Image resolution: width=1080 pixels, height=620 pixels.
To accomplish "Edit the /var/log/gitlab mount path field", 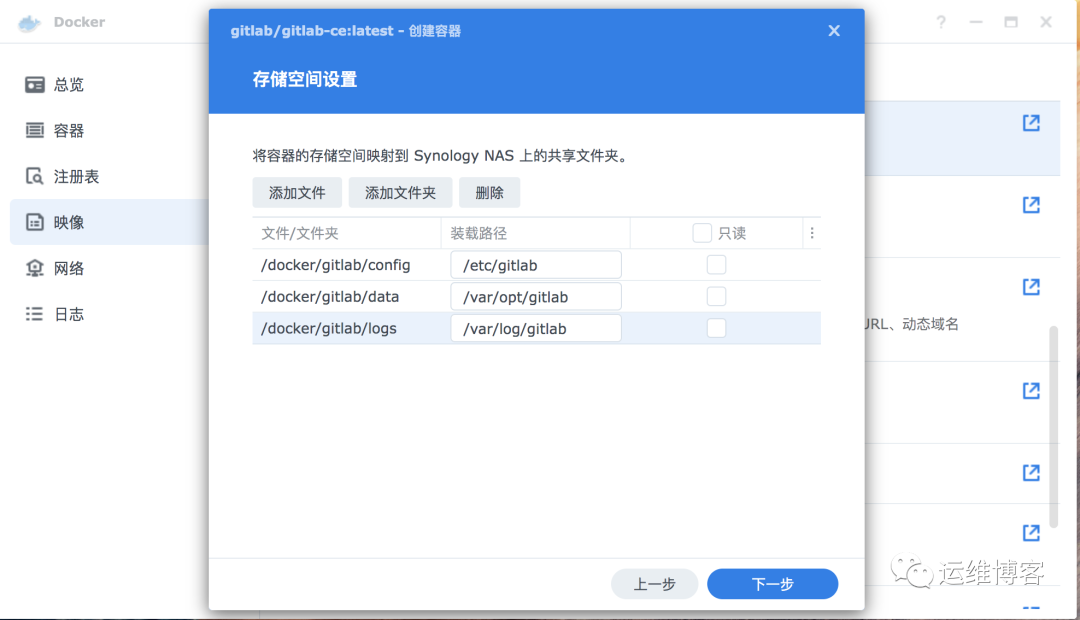I will pyautogui.click(x=536, y=329).
